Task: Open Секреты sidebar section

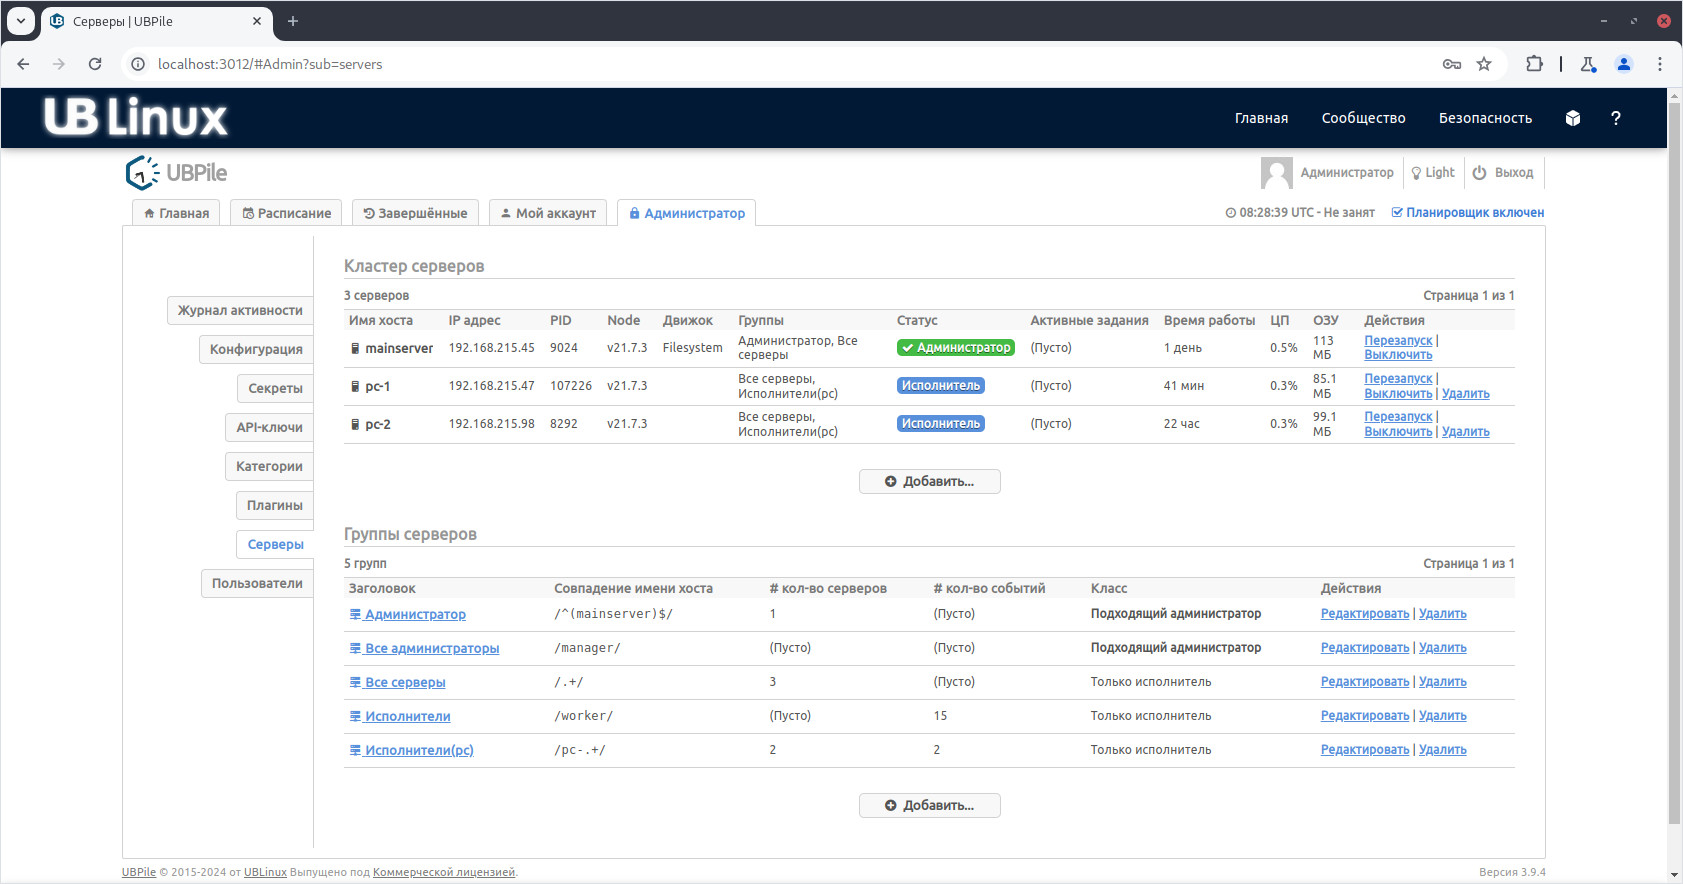Action: pyautogui.click(x=275, y=388)
